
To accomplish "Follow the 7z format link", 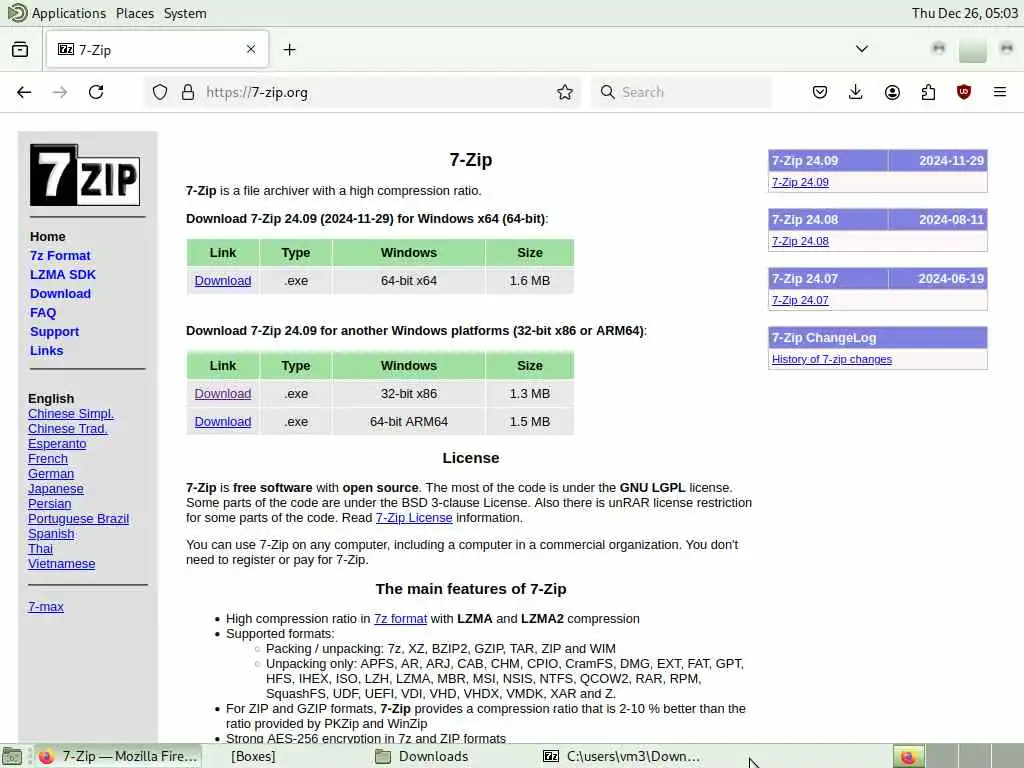I will (x=400, y=618).
